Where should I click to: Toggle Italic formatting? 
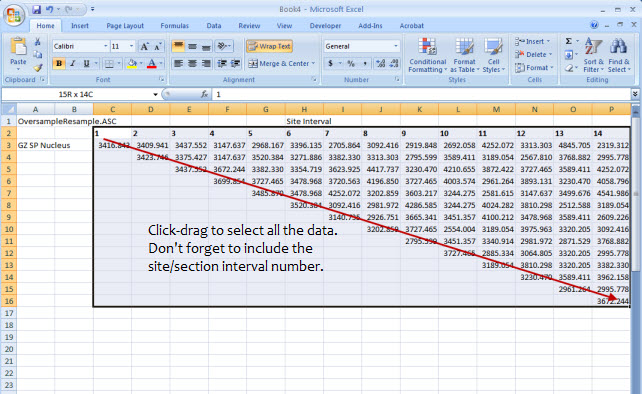coord(72,63)
